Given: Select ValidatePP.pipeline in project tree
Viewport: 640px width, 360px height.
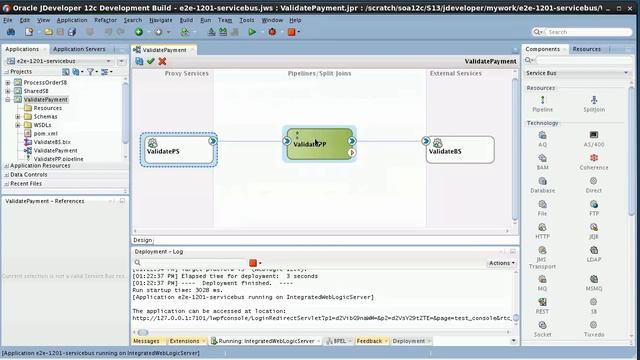Looking at the screenshot, I should pyautogui.click(x=58, y=159).
